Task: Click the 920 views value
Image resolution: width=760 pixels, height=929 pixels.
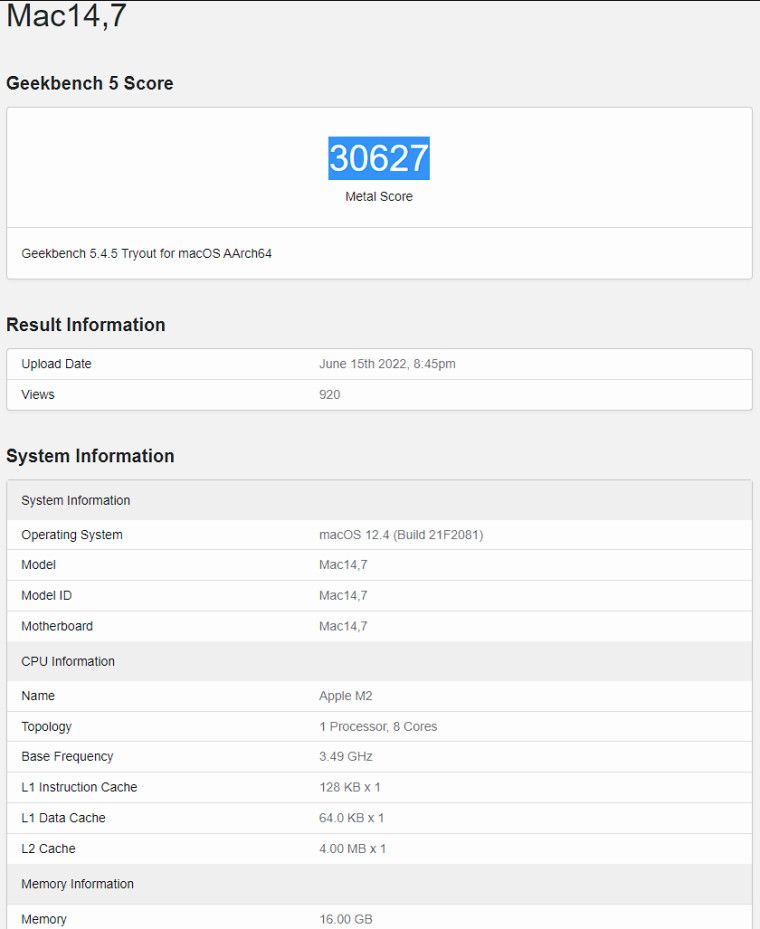Action: pos(329,395)
